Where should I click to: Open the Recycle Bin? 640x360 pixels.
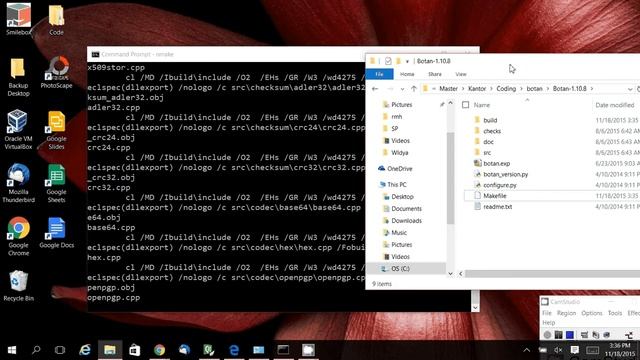pyautogui.click(x=18, y=286)
